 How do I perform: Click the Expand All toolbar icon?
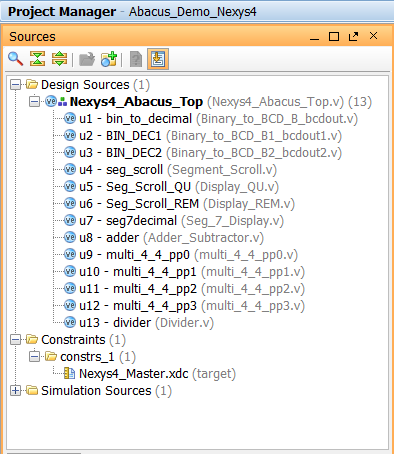pyautogui.click(x=59, y=59)
